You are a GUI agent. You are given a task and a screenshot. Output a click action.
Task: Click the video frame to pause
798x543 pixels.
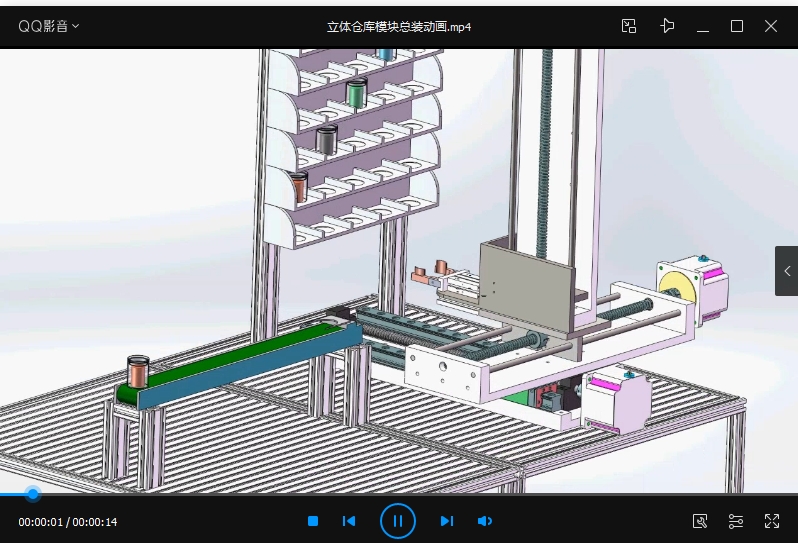tap(399, 271)
